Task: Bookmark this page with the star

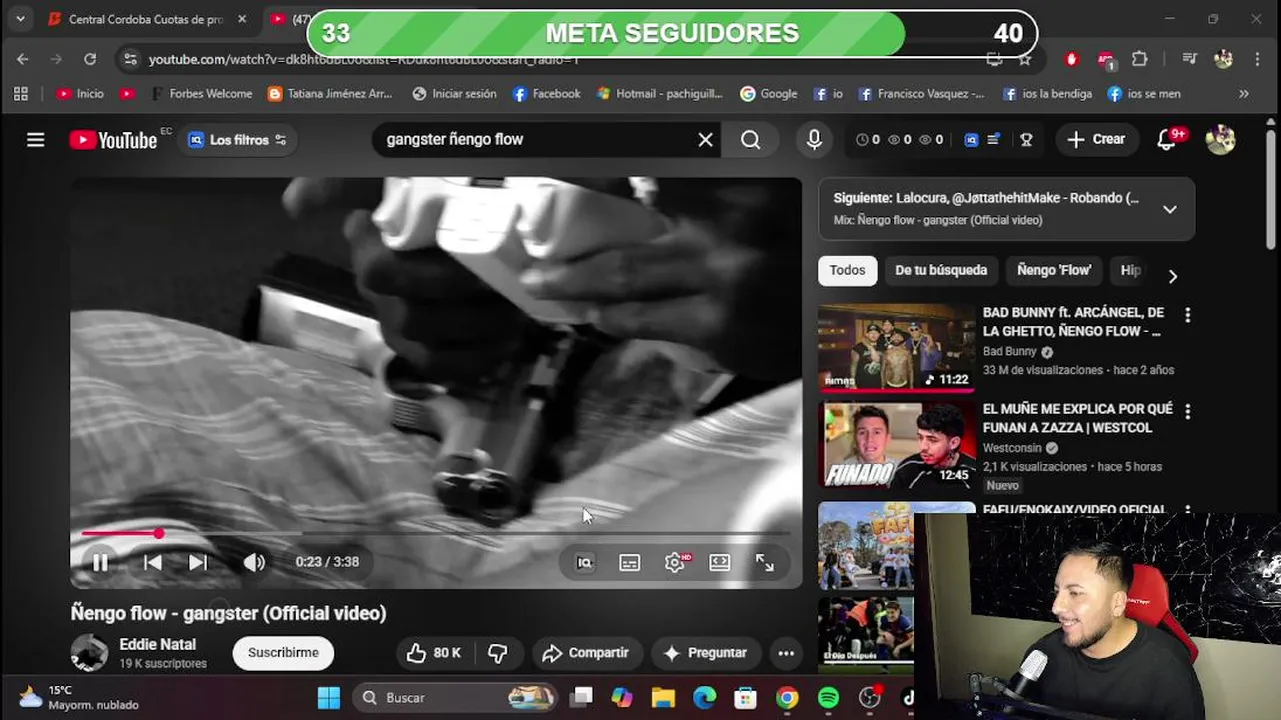Action: (1025, 60)
